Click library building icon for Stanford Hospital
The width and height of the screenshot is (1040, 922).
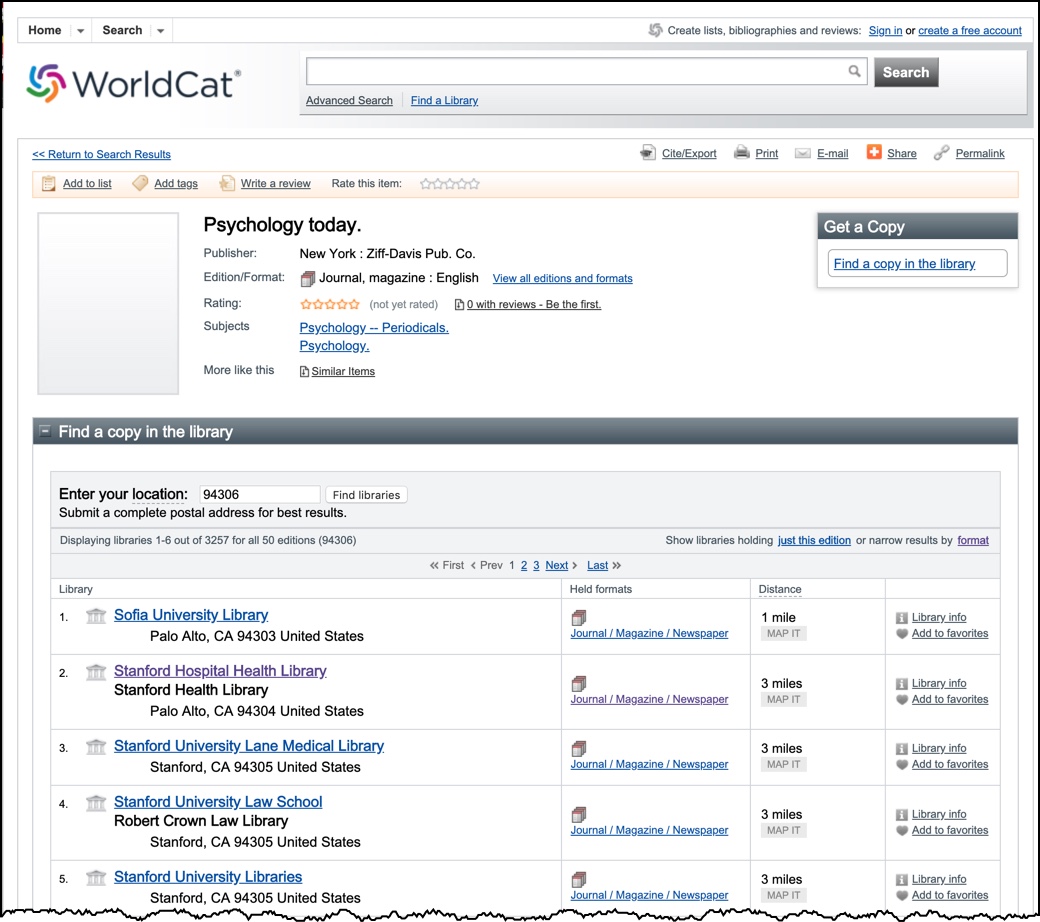tap(96, 672)
